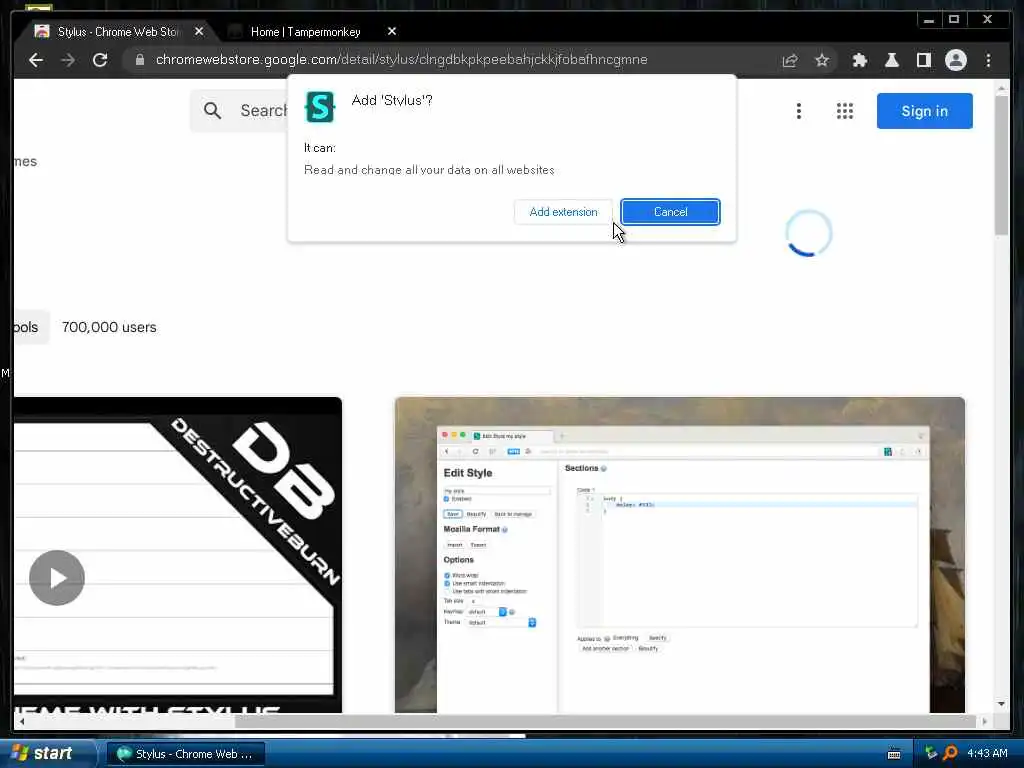This screenshot has height=768, width=1024.
Task: Click the taskbar on-screen keyboard icon
Action: coord(894,754)
